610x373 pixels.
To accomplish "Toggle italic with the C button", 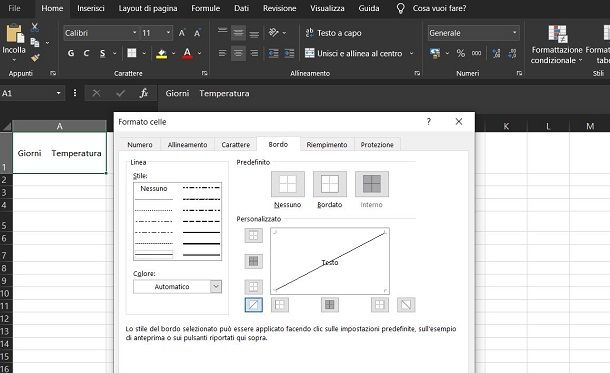I will [86, 53].
